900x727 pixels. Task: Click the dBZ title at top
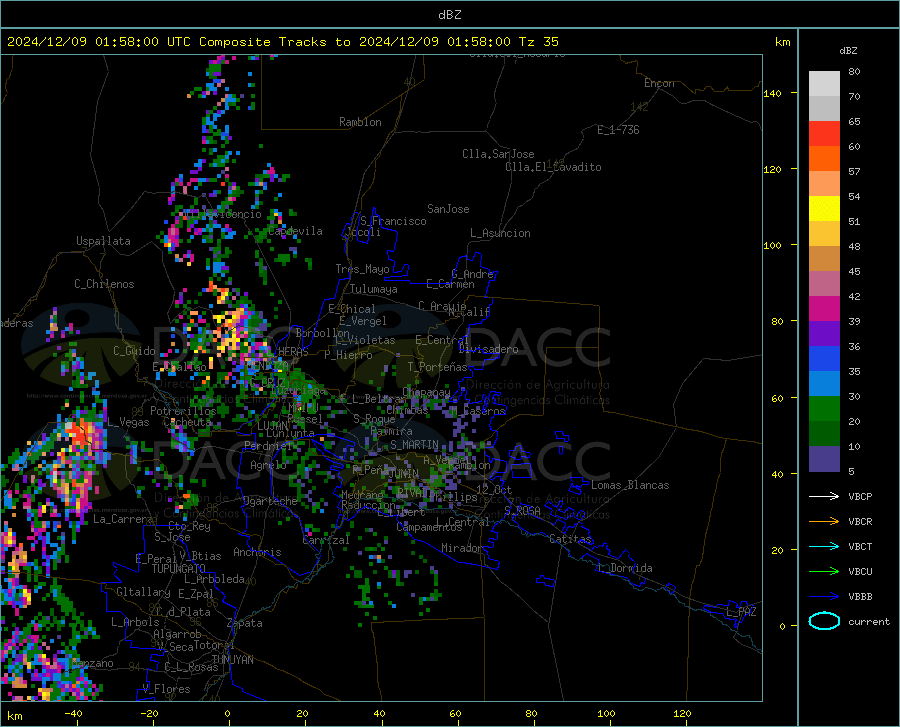click(449, 15)
